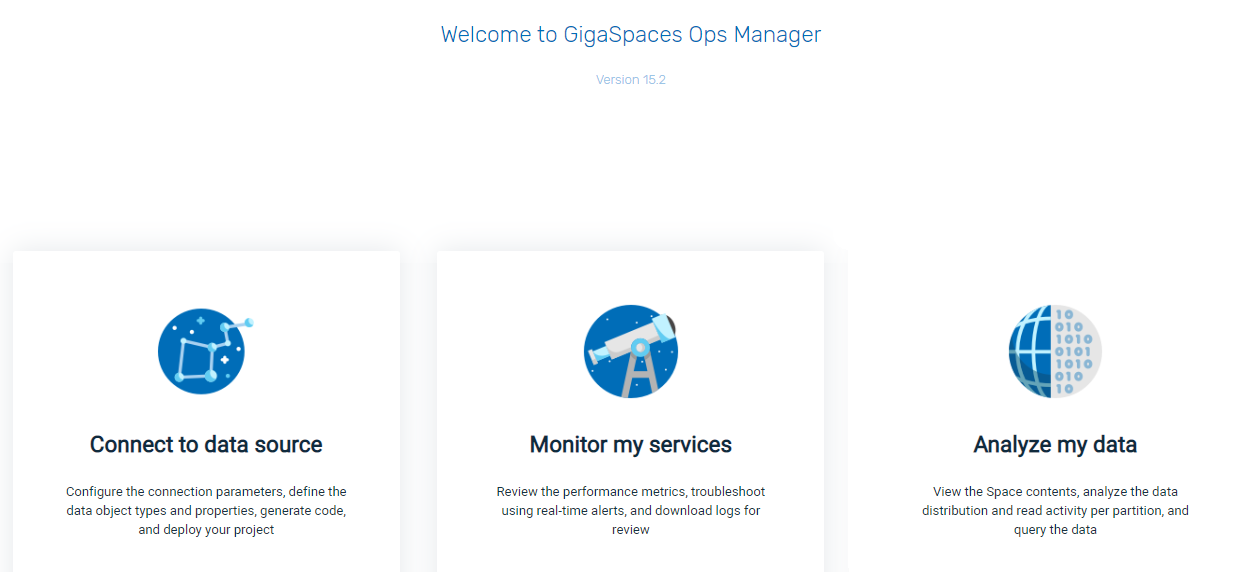
Task: Click the "Welcome to GigaSpaces Ops Manager" title
Action: pyautogui.click(x=631, y=35)
